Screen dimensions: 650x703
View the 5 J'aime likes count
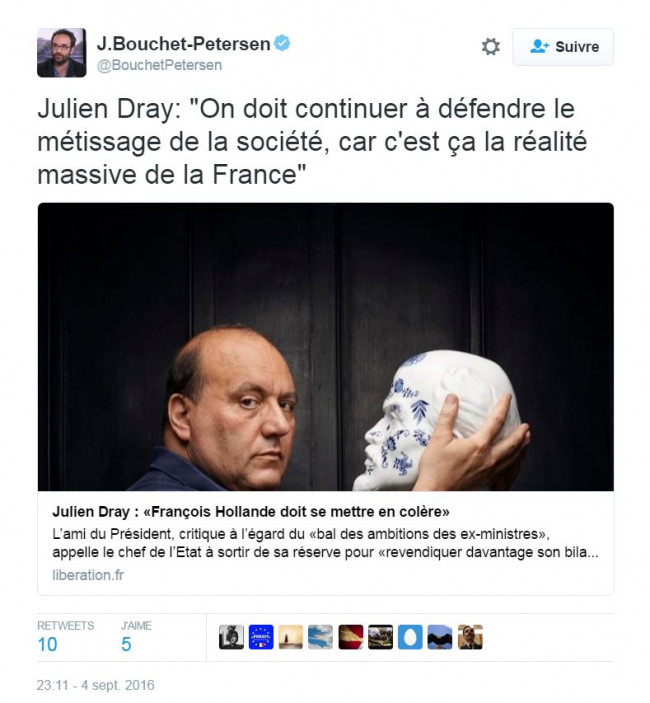(x=126, y=645)
